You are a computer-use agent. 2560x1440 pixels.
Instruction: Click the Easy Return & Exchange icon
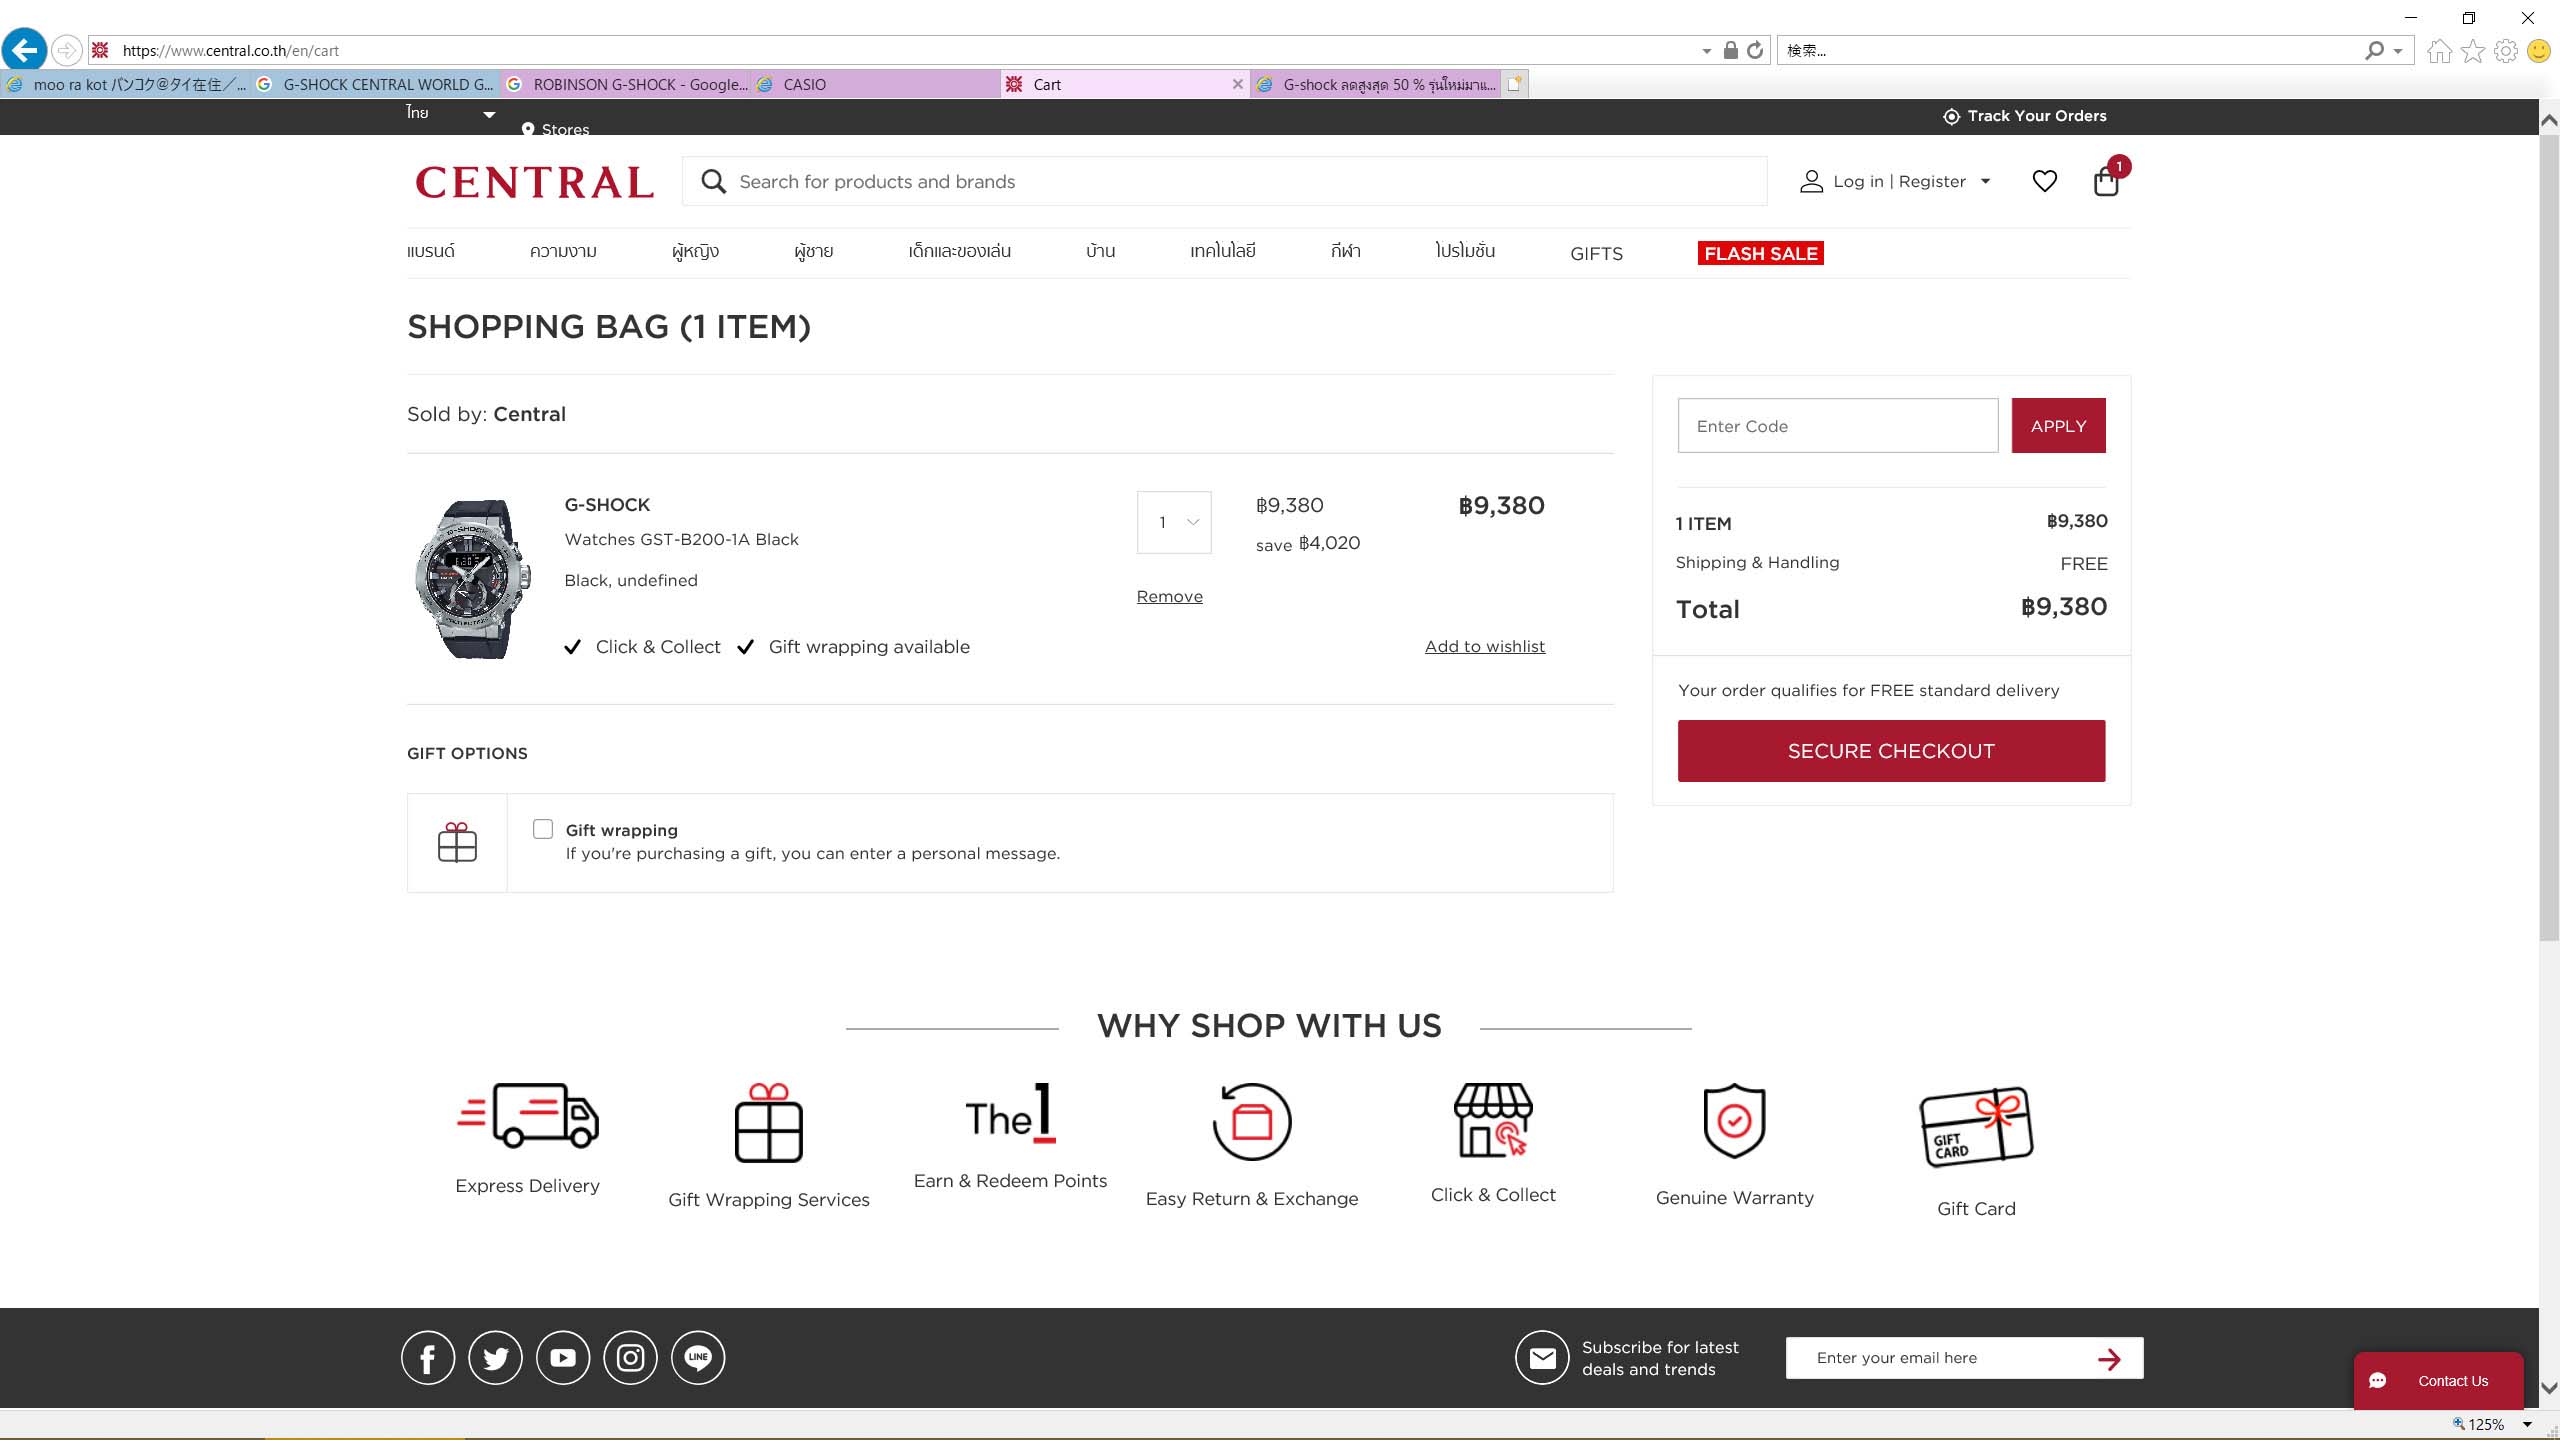(1252, 1121)
